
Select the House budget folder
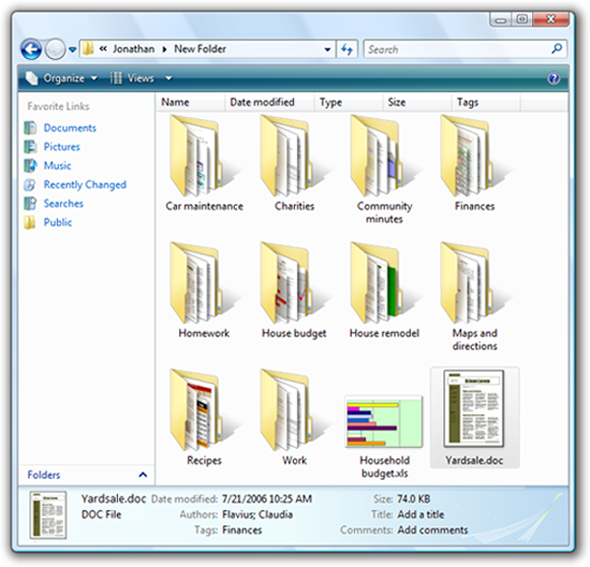pyautogui.click(x=294, y=290)
